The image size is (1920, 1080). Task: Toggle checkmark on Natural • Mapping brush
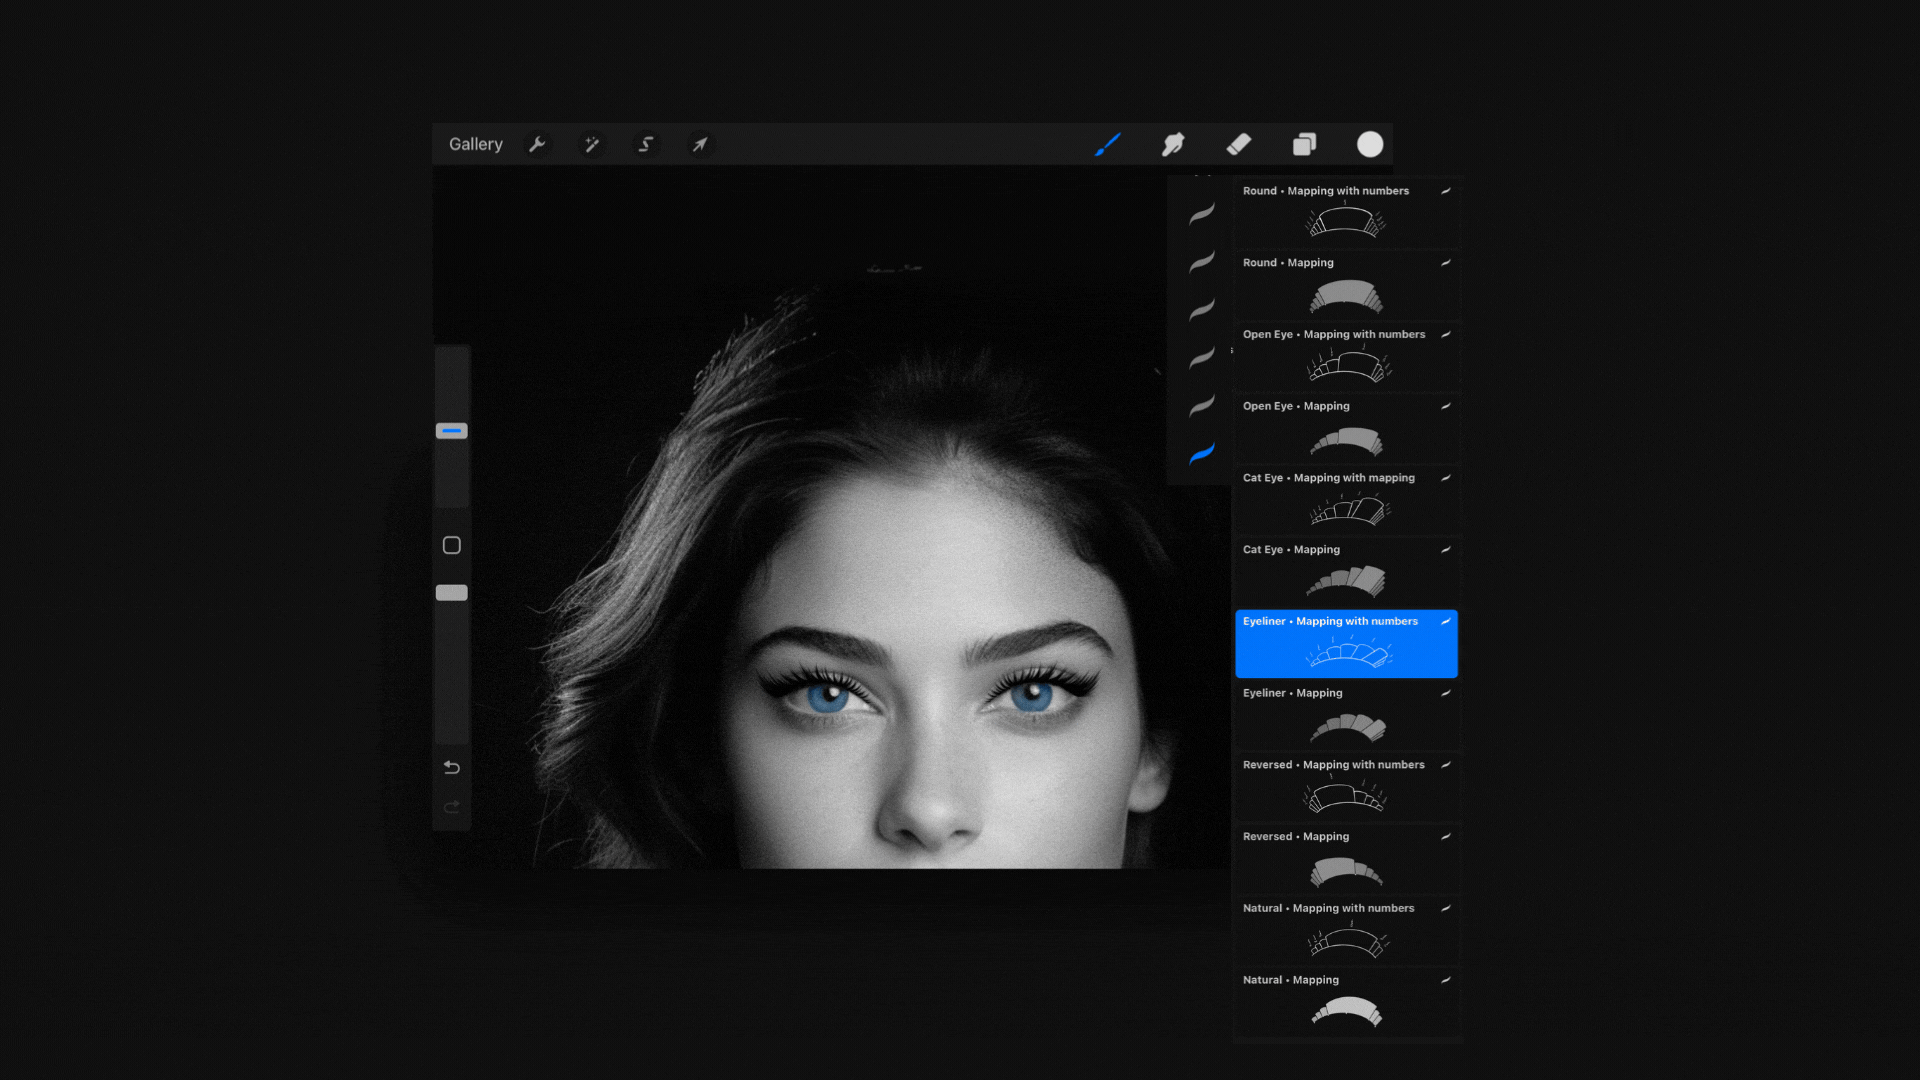coord(1443,980)
